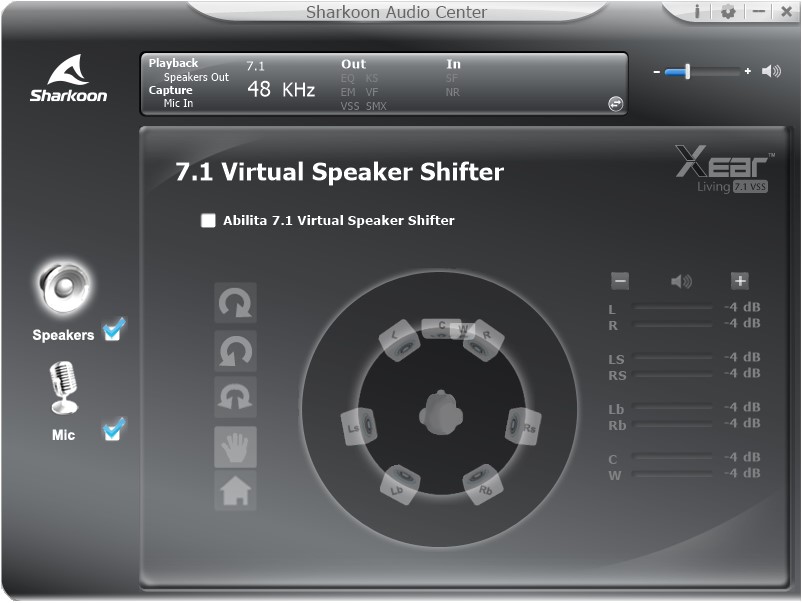The width and height of the screenshot is (802, 603).
Task: Click the NR input indicator
Action: point(453,92)
